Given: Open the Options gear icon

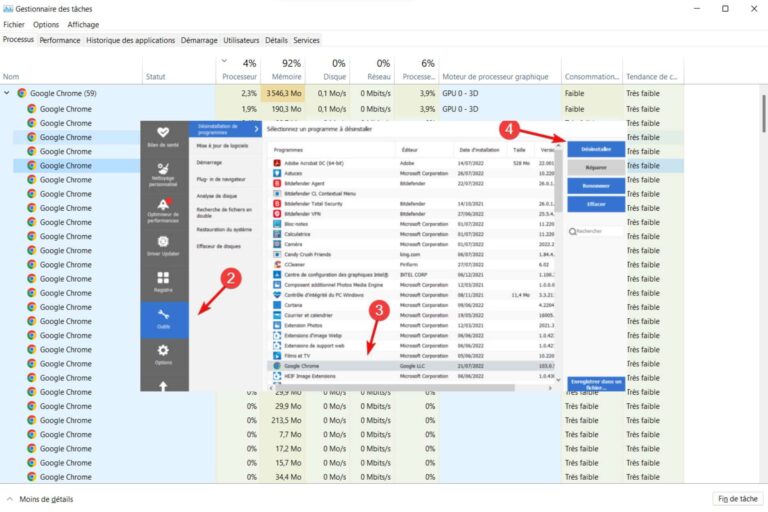Looking at the screenshot, I should pyautogui.click(x=163, y=350).
